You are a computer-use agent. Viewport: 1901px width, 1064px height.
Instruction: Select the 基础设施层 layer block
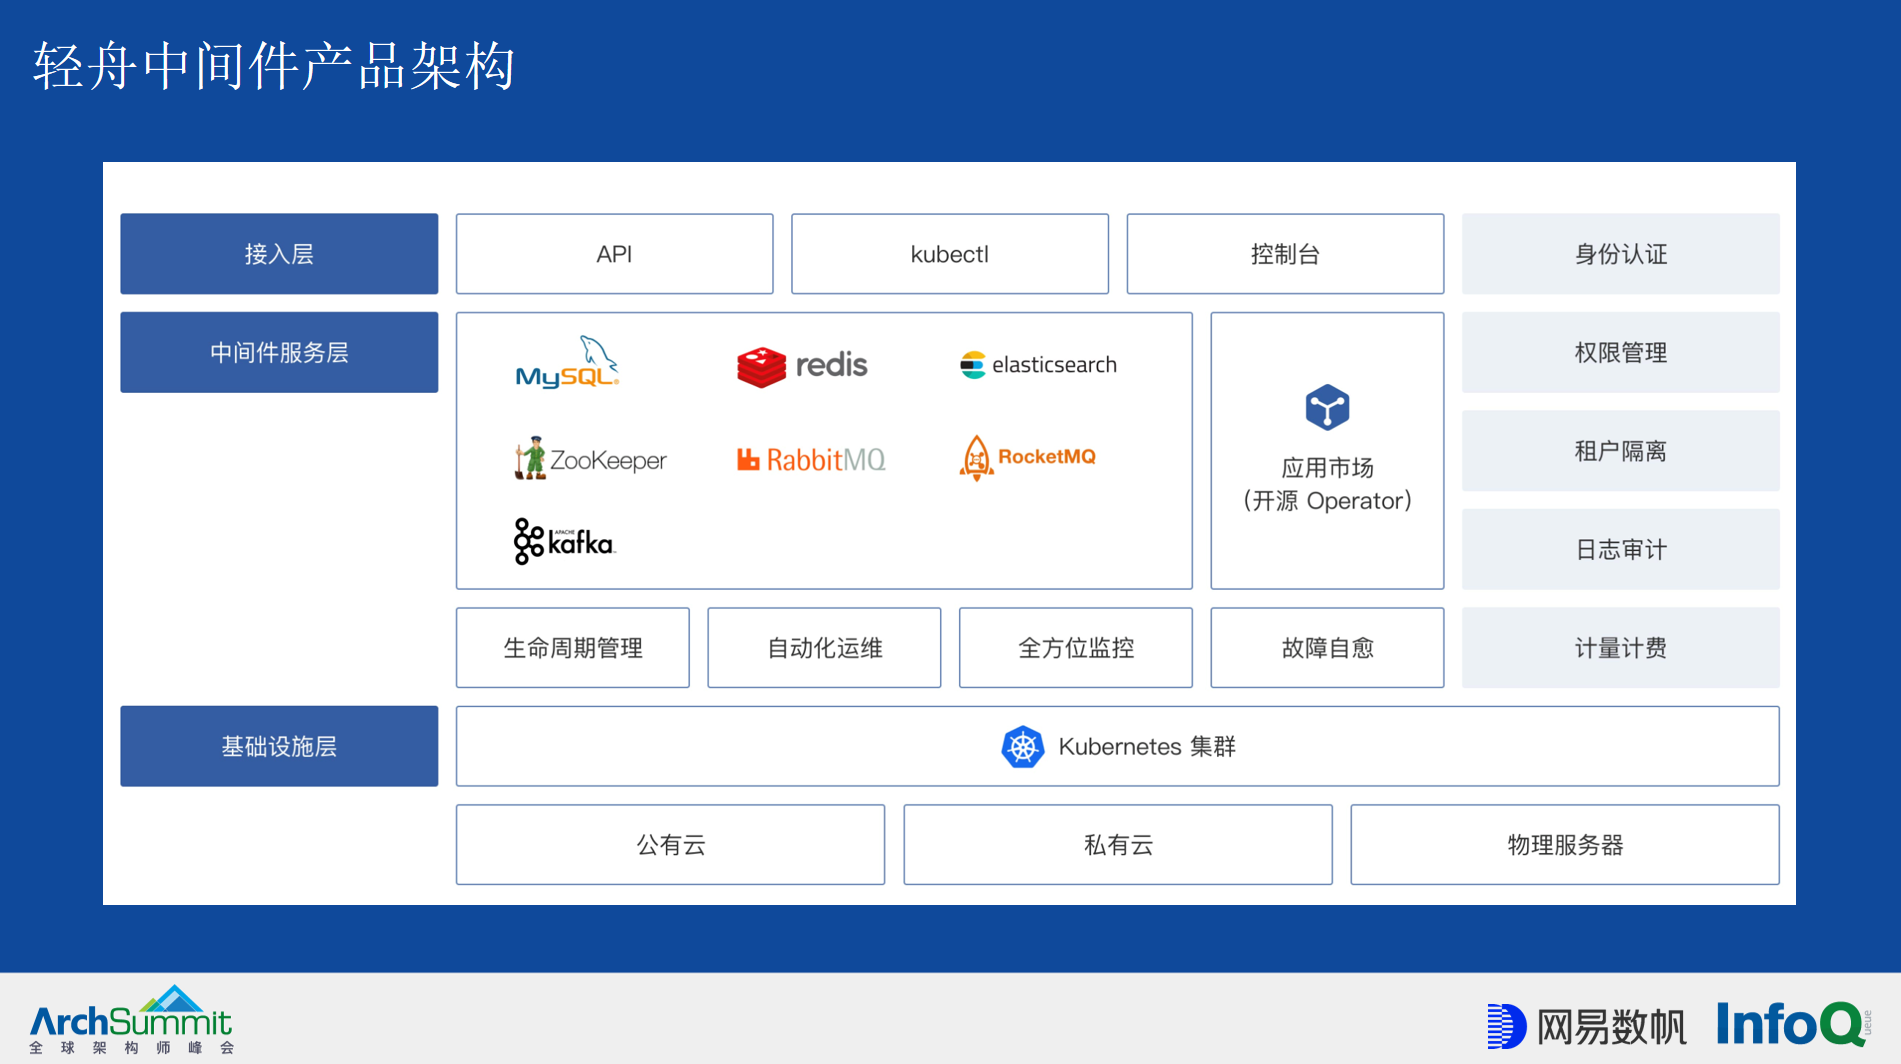pos(279,746)
